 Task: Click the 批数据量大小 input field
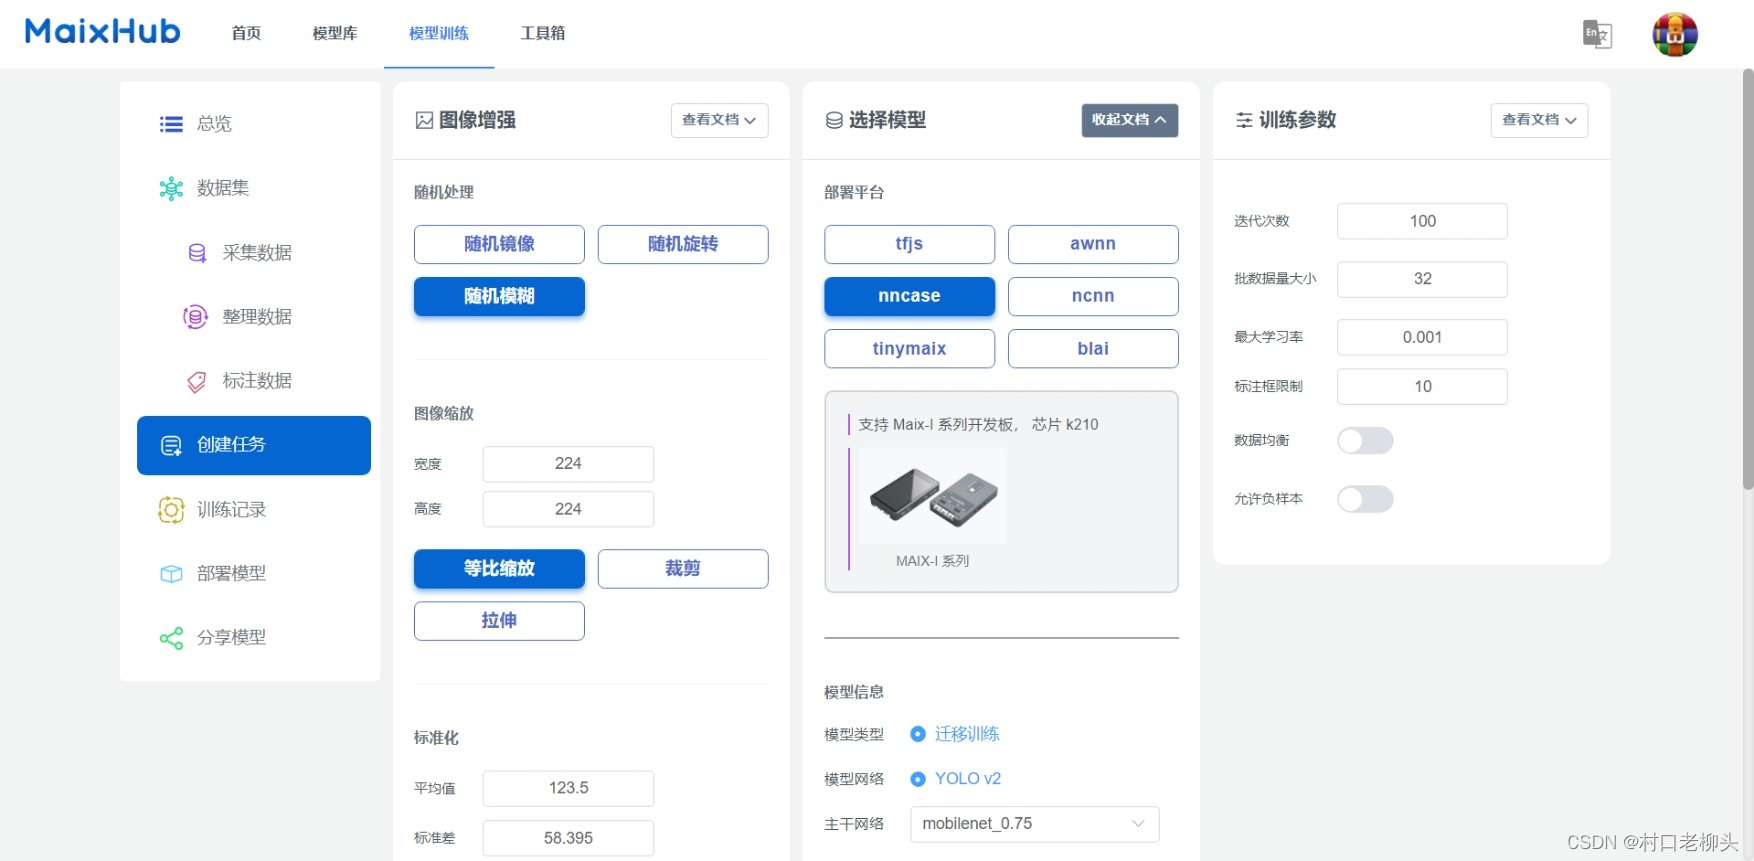tap(1422, 279)
